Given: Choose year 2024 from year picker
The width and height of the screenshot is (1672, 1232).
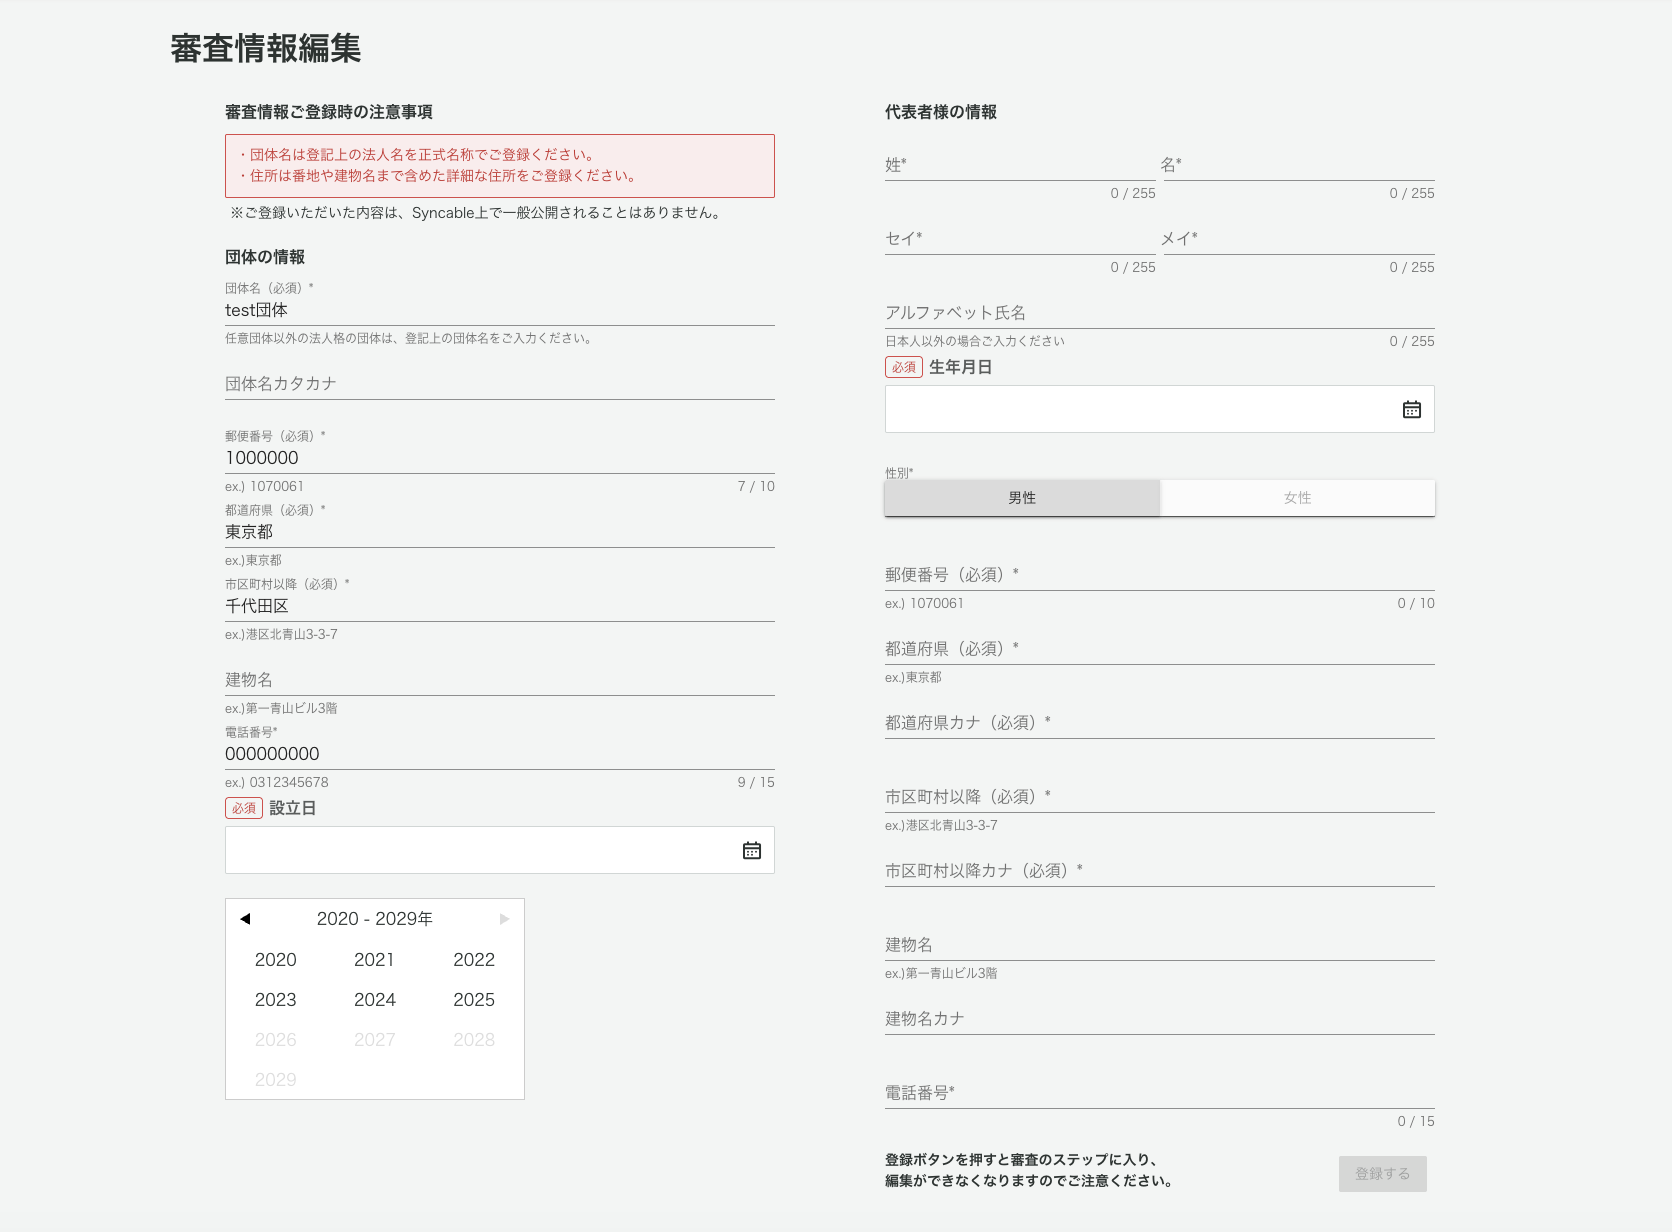Looking at the screenshot, I should [x=374, y=1000].
